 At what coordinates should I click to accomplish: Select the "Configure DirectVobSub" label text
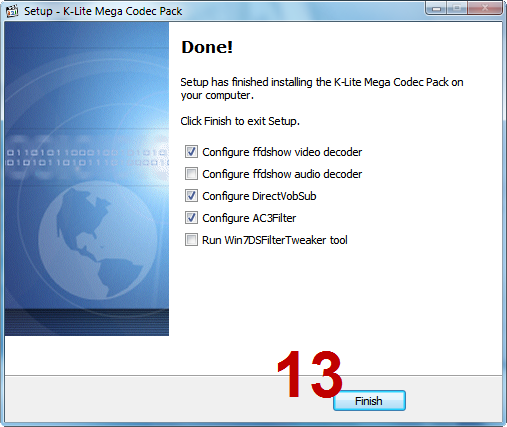pos(259,196)
